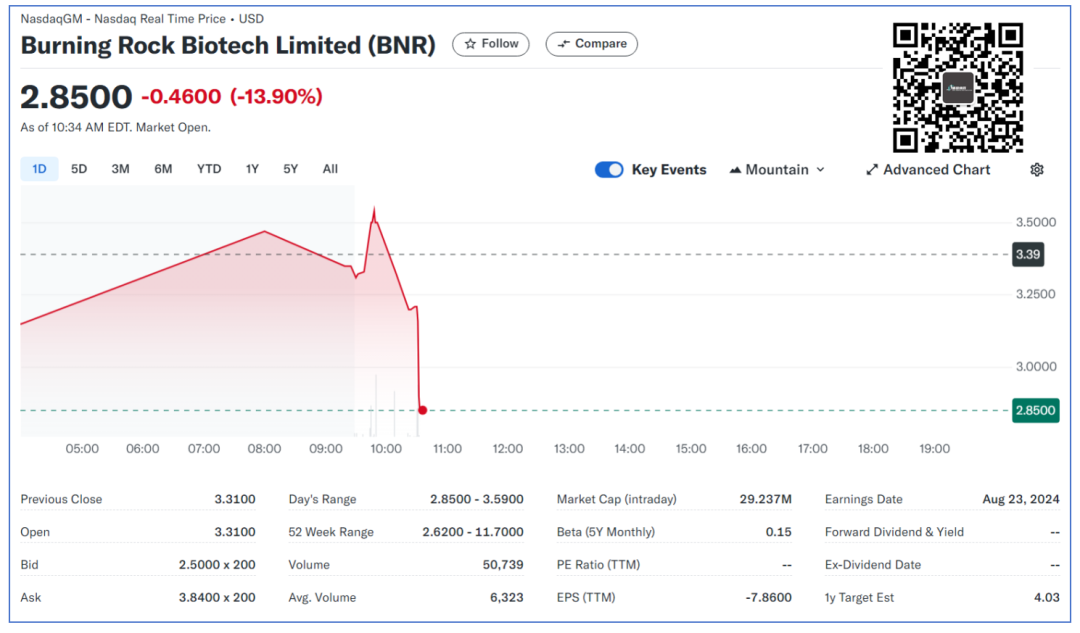Open the Advanced Chart link

pos(936,170)
